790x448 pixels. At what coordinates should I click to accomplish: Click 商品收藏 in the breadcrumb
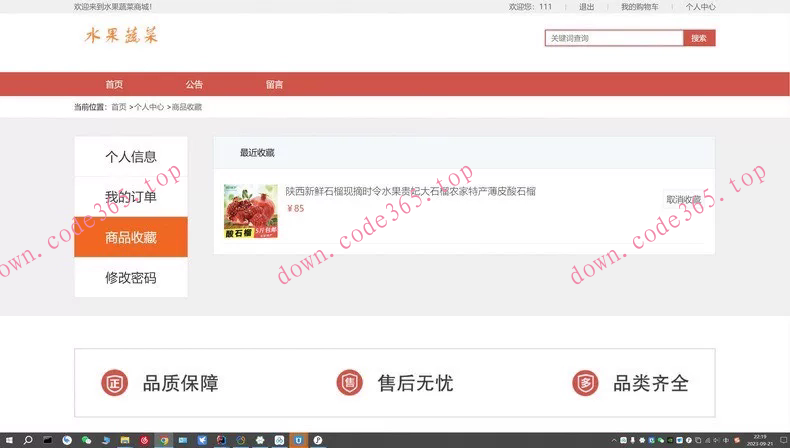point(187,107)
